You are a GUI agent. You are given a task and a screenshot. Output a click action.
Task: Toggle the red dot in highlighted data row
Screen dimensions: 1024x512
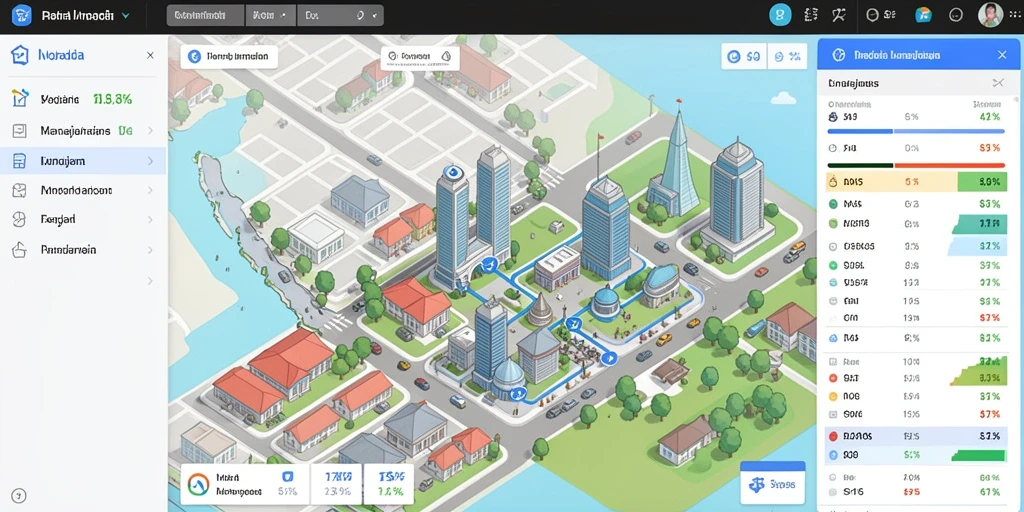[833, 436]
